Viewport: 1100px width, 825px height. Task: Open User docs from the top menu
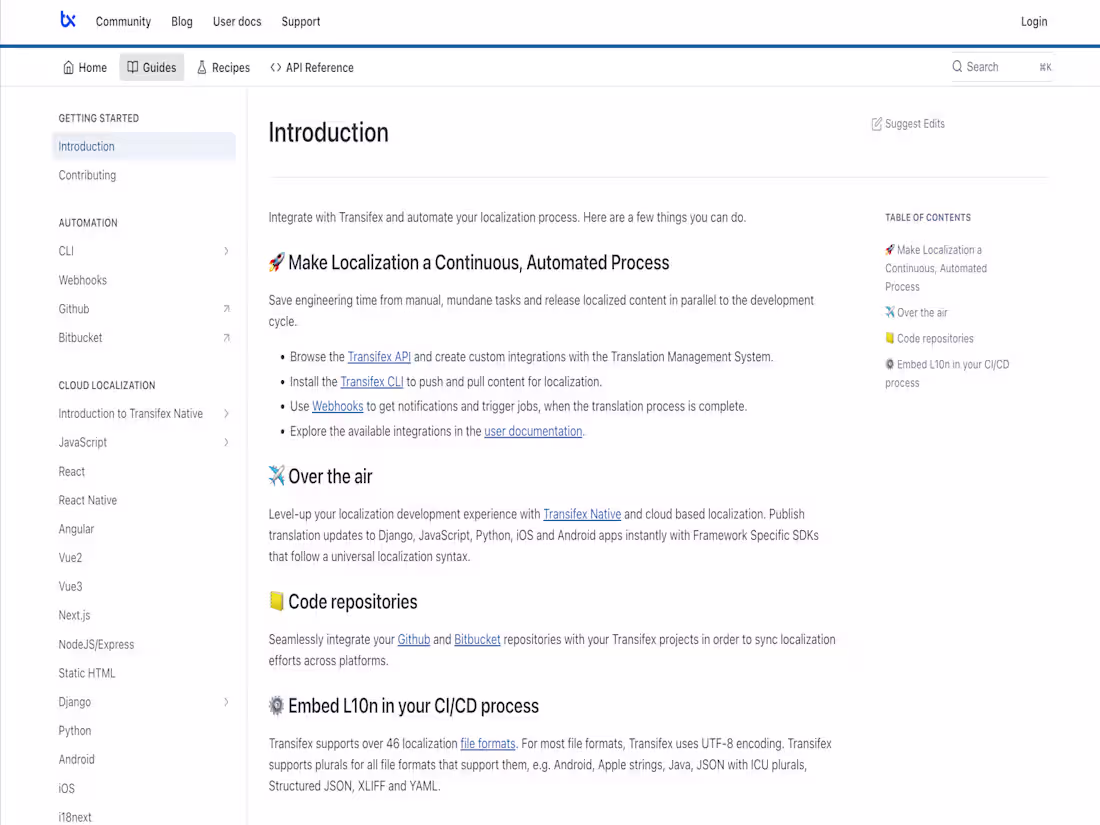tap(237, 21)
